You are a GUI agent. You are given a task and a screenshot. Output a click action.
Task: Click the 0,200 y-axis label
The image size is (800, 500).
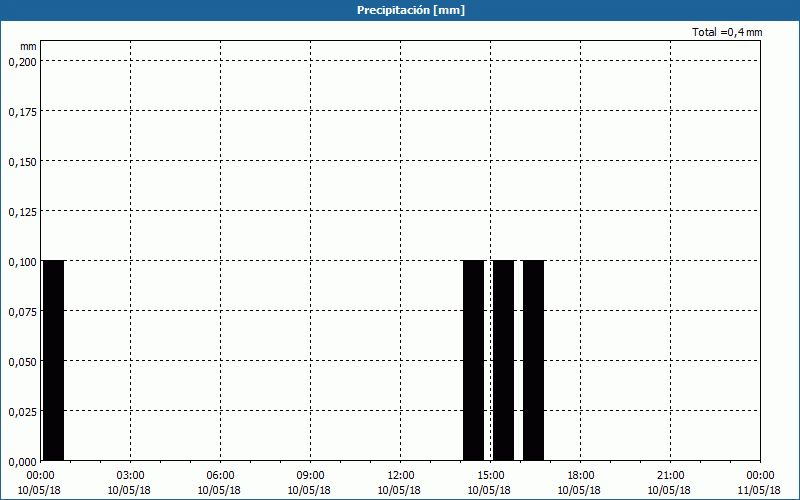22,62
